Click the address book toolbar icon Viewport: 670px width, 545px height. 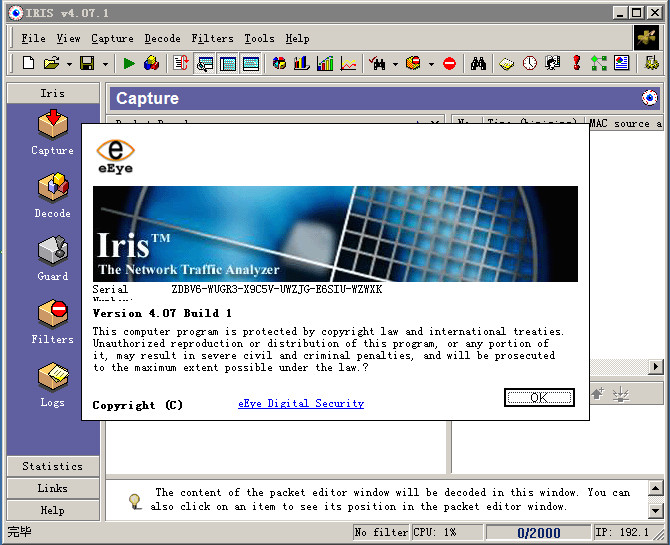(552, 63)
